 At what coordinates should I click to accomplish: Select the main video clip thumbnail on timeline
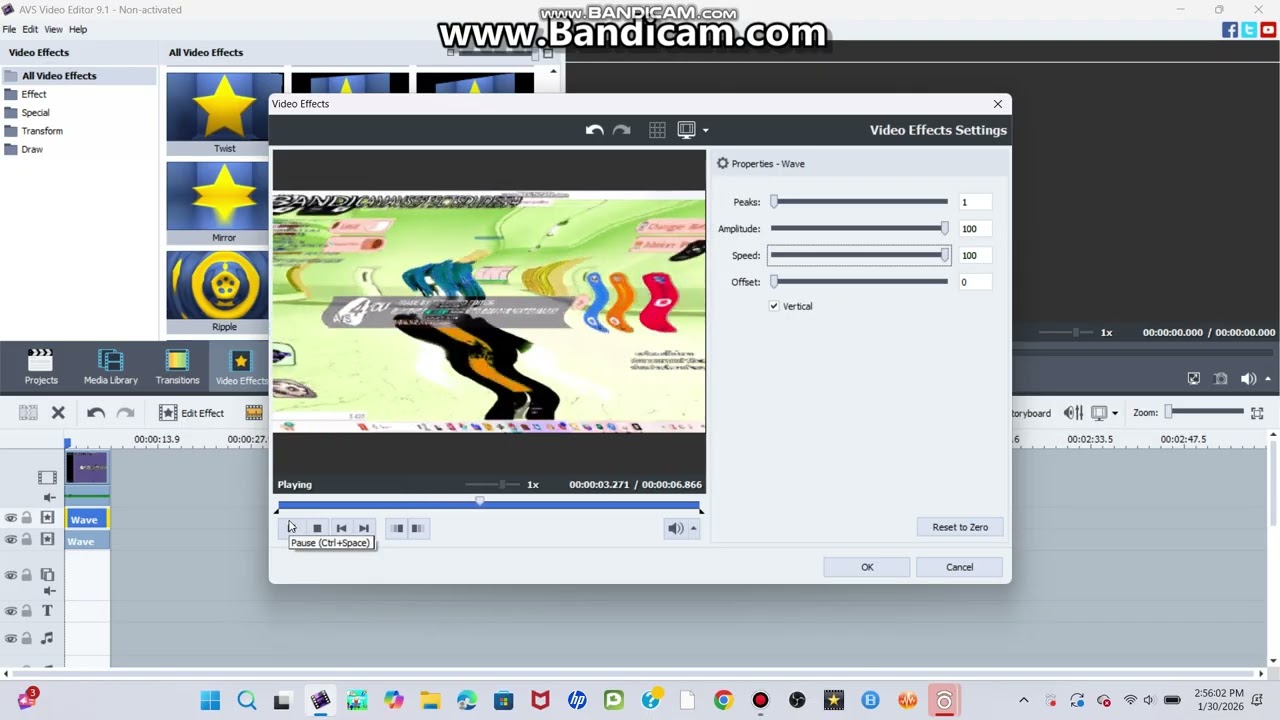coord(87,468)
